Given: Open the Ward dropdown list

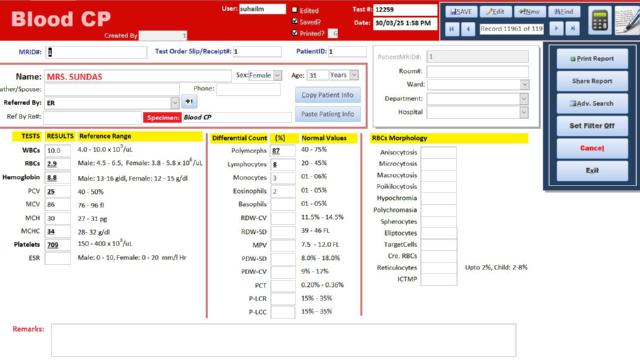Looking at the screenshot, I should pos(524,84).
